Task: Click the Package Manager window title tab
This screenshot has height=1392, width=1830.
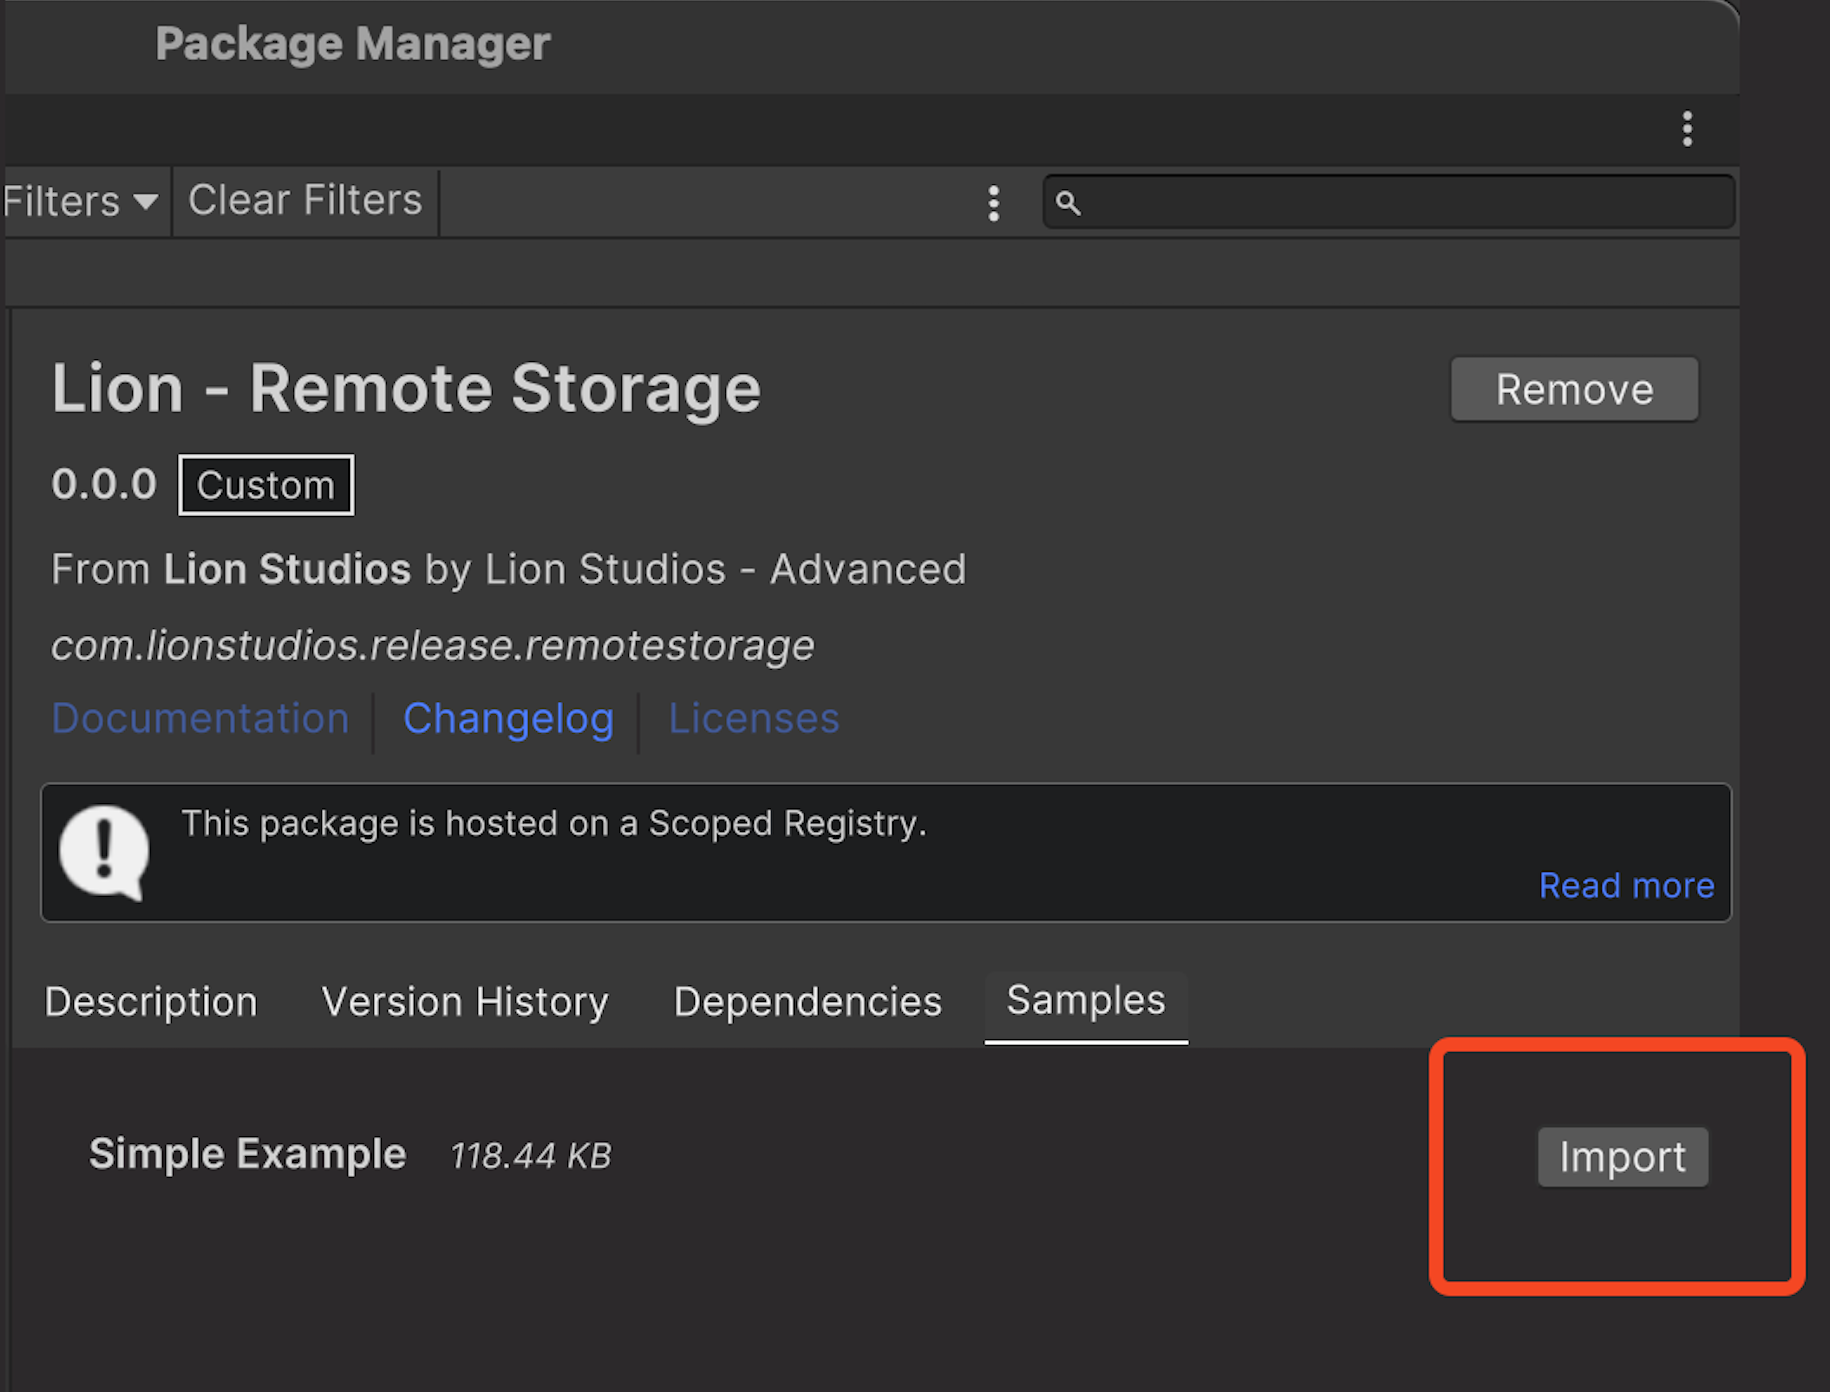Action: click(352, 45)
